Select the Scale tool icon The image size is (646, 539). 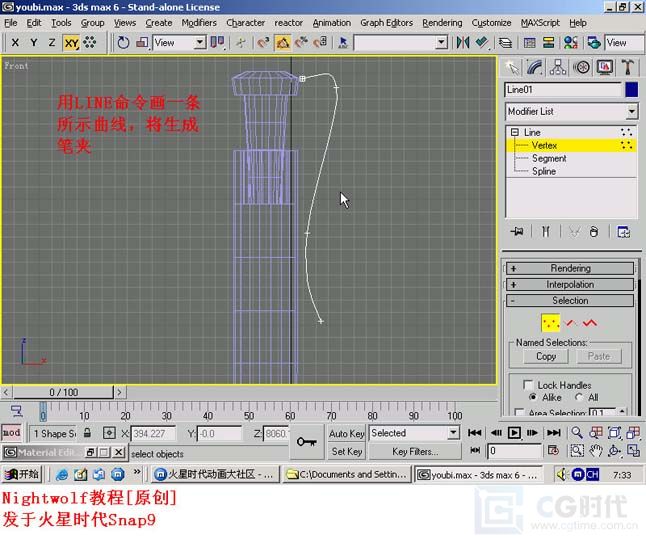(x=142, y=42)
